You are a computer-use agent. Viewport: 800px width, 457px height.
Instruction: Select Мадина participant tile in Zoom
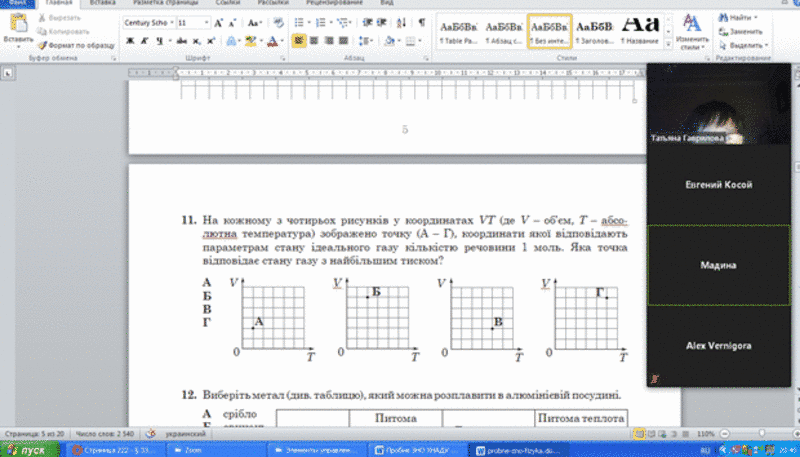click(718, 265)
